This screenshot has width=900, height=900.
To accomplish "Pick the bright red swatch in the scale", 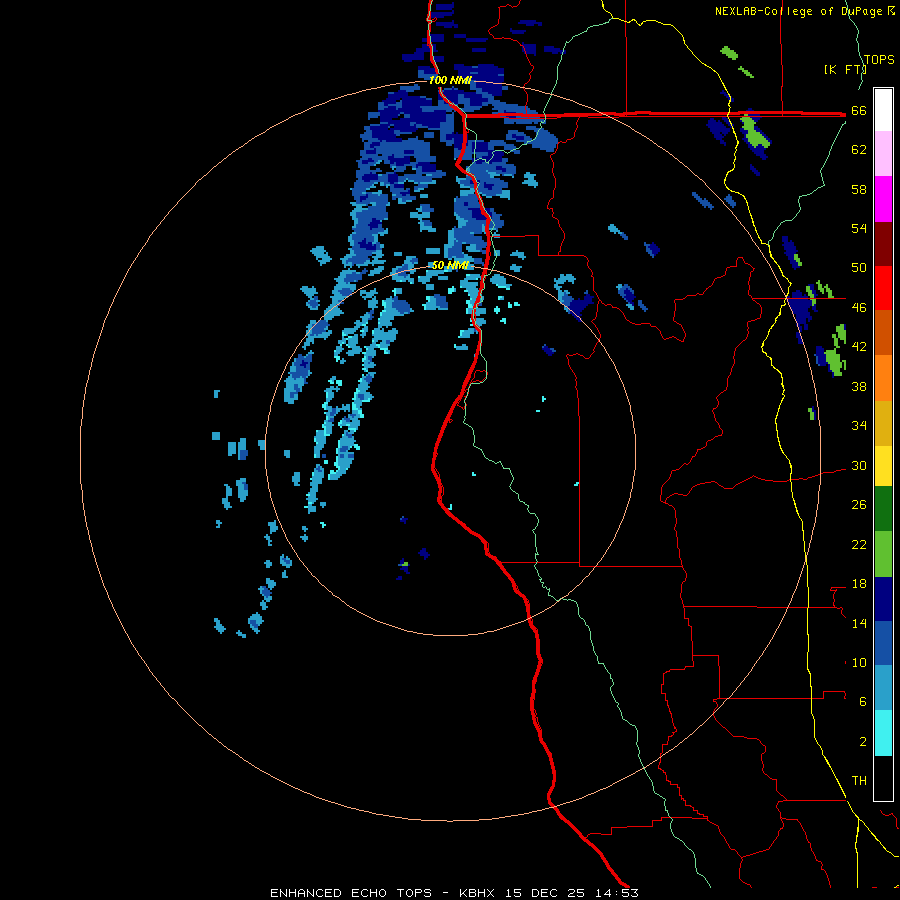I will click(883, 288).
